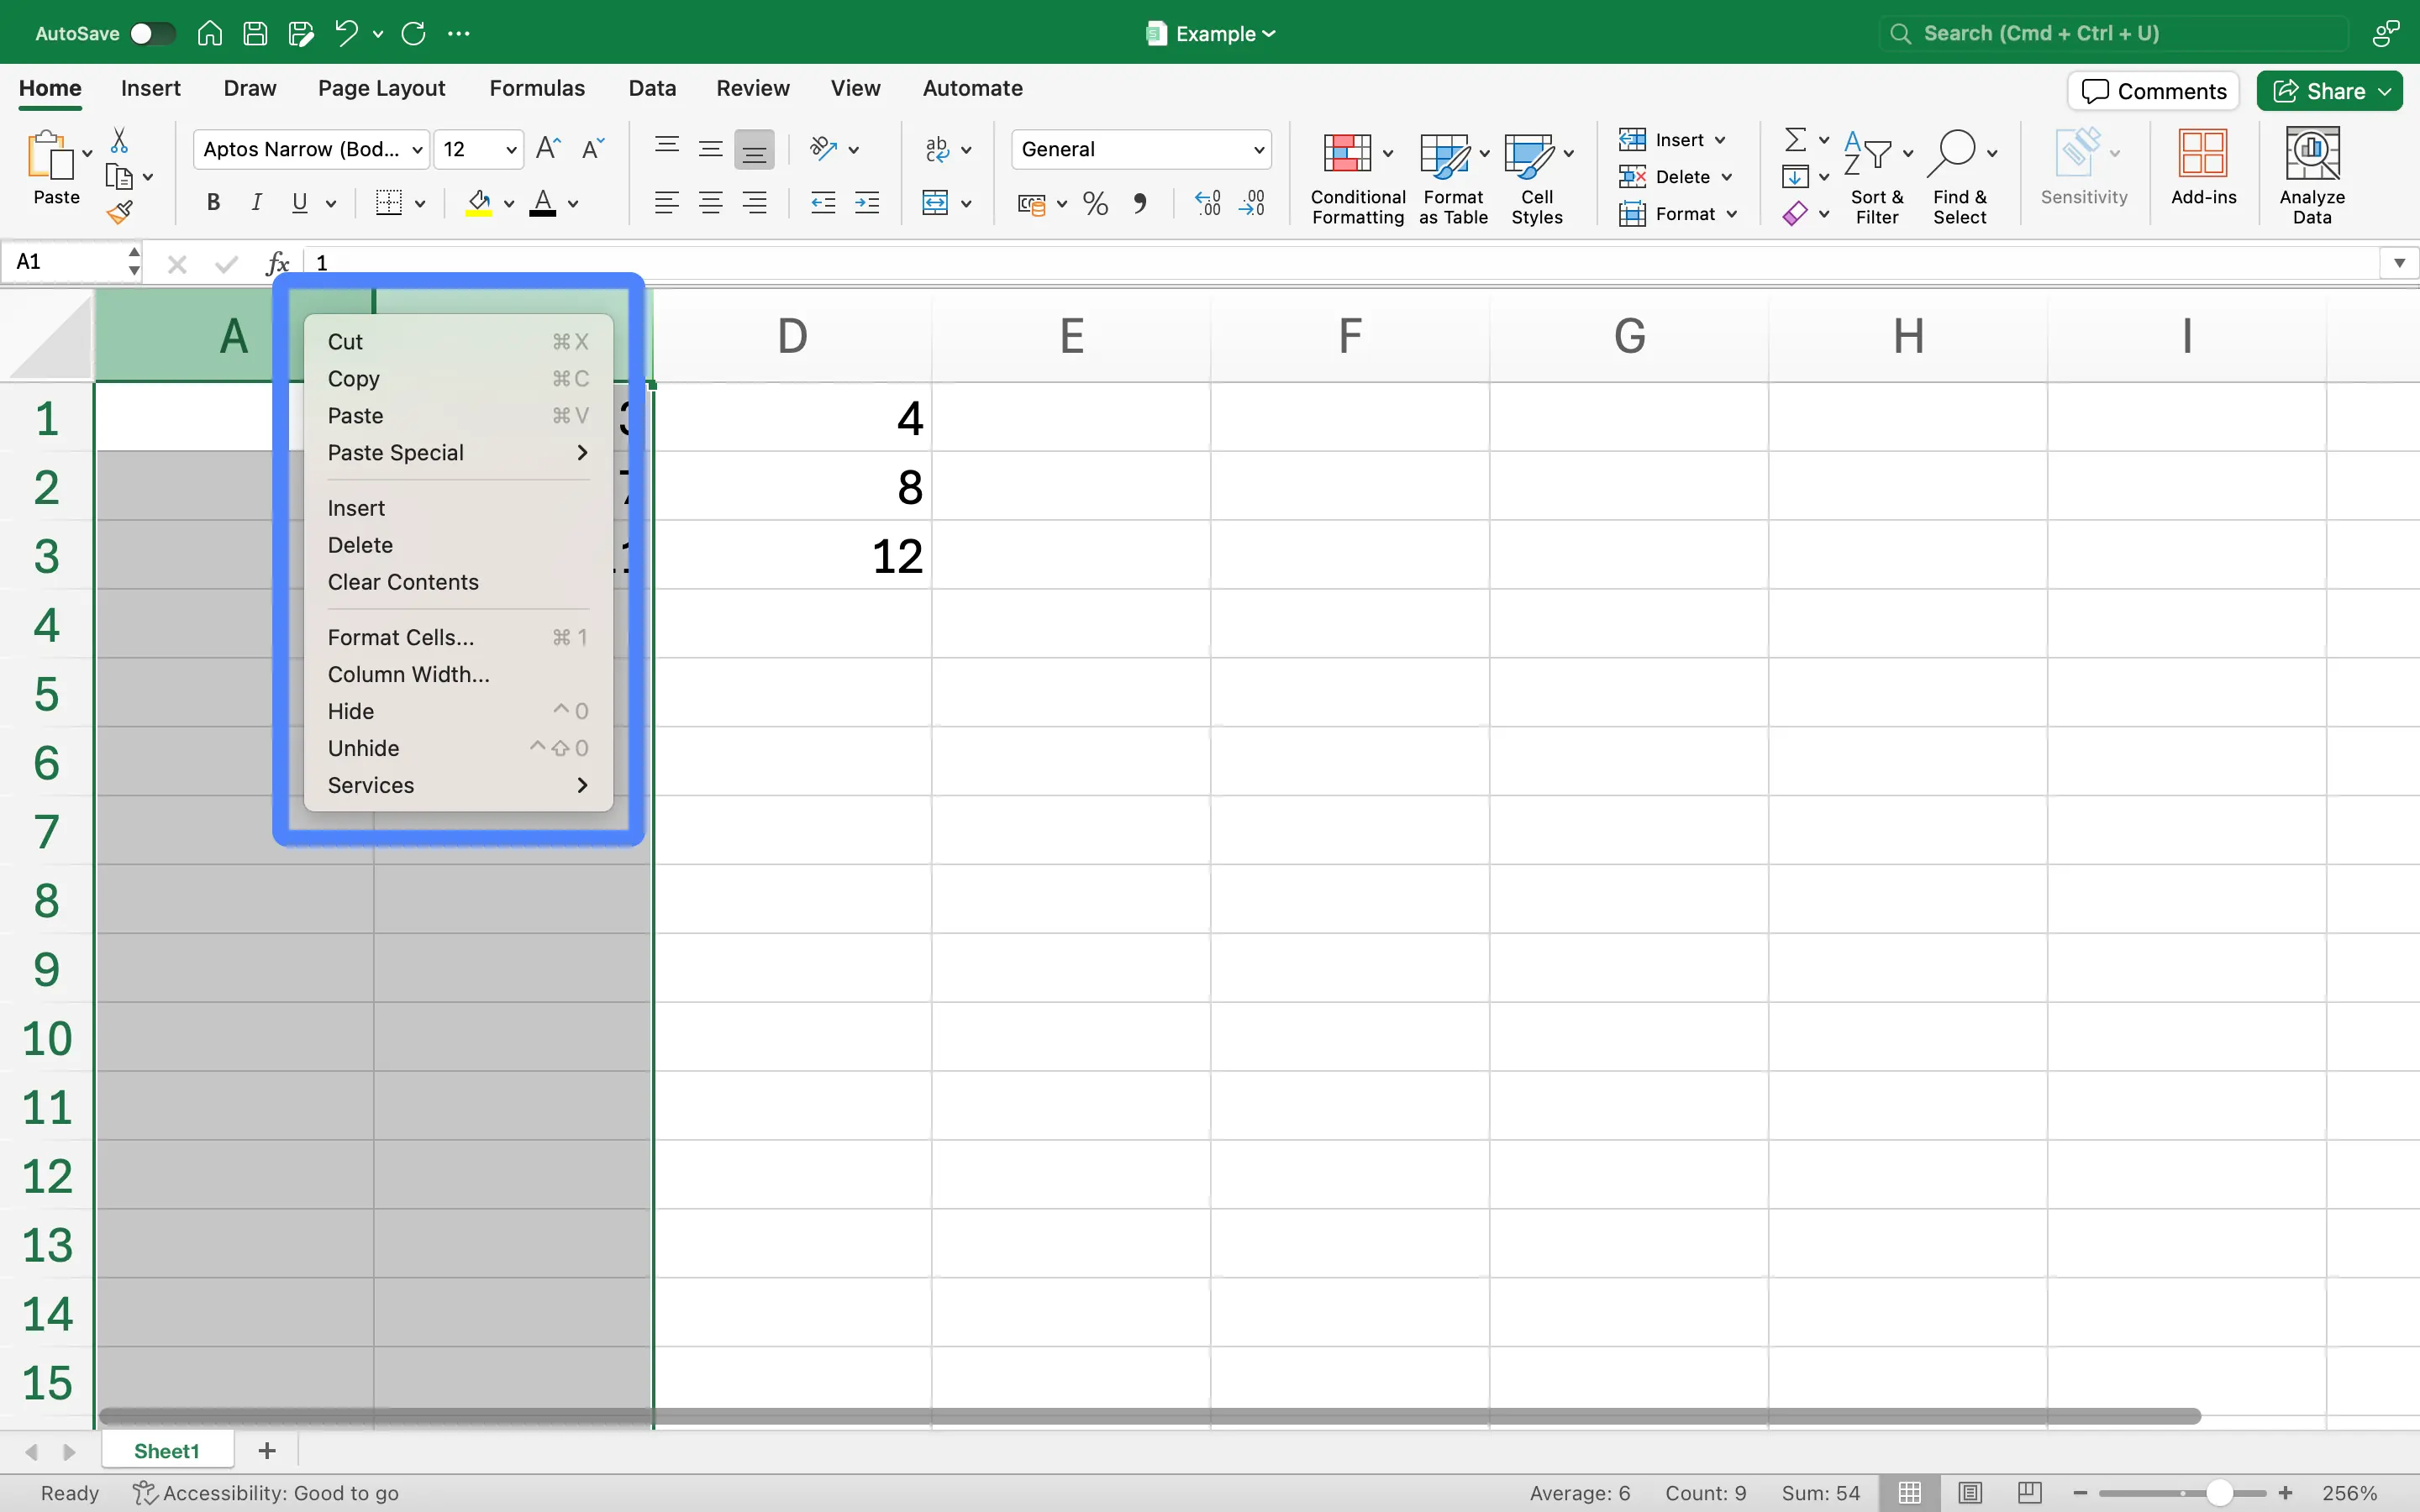Increase font size with larger A icon
The width and height of the screenshot is (2420, 1512).
click(548, 149)
